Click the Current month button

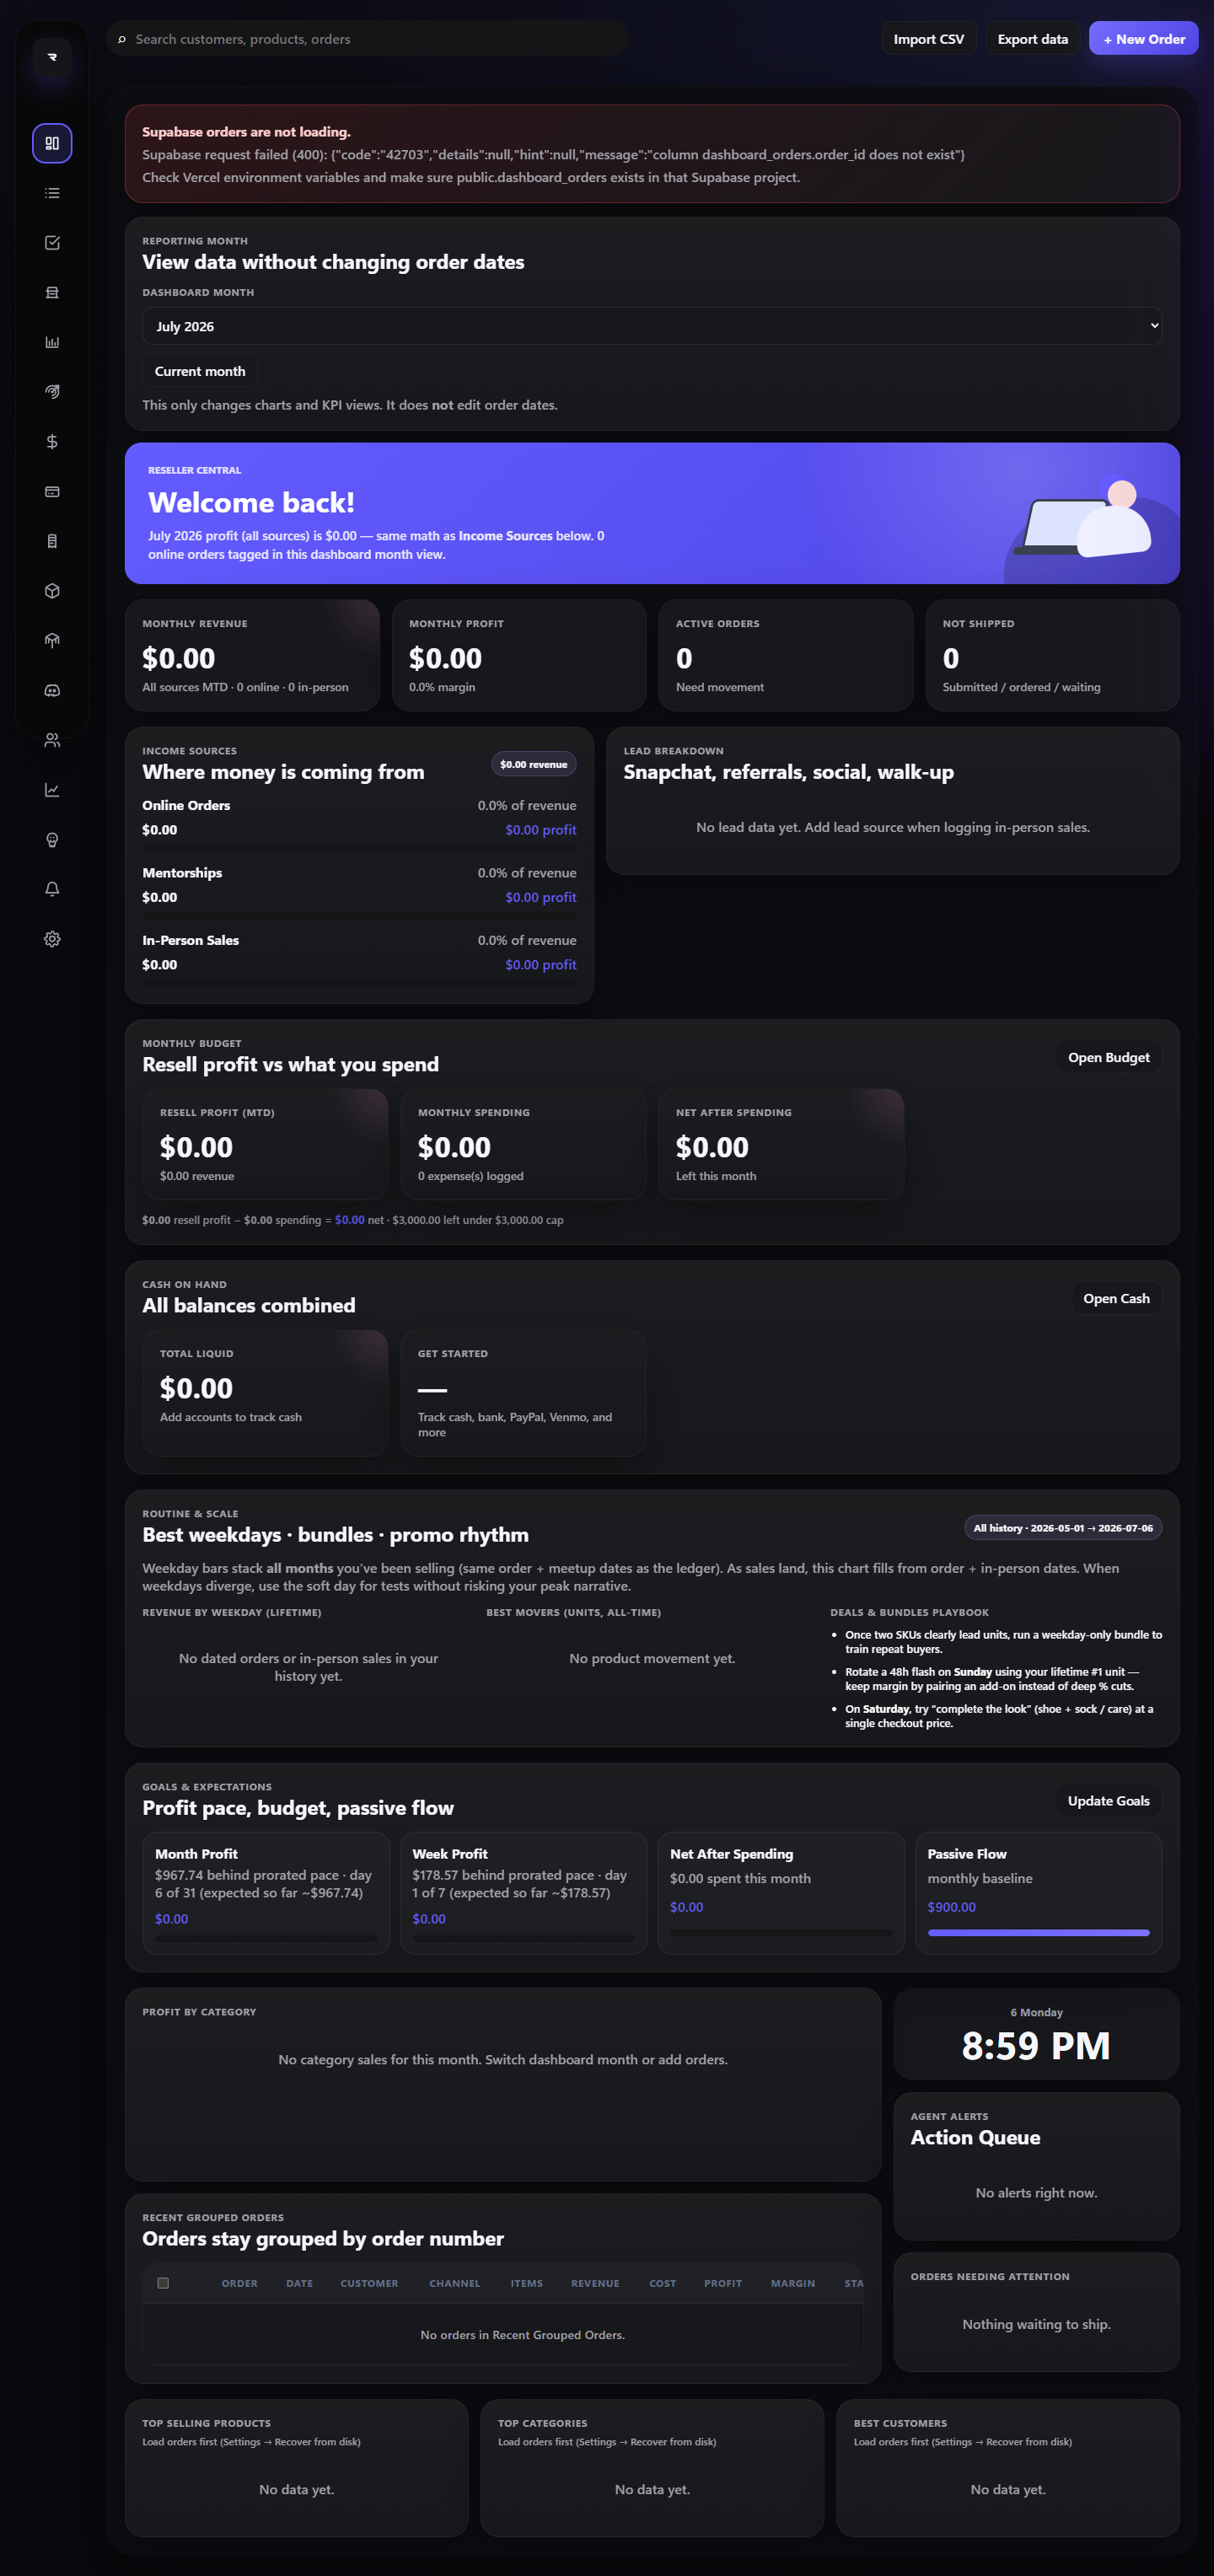click(x=200, y=371)
